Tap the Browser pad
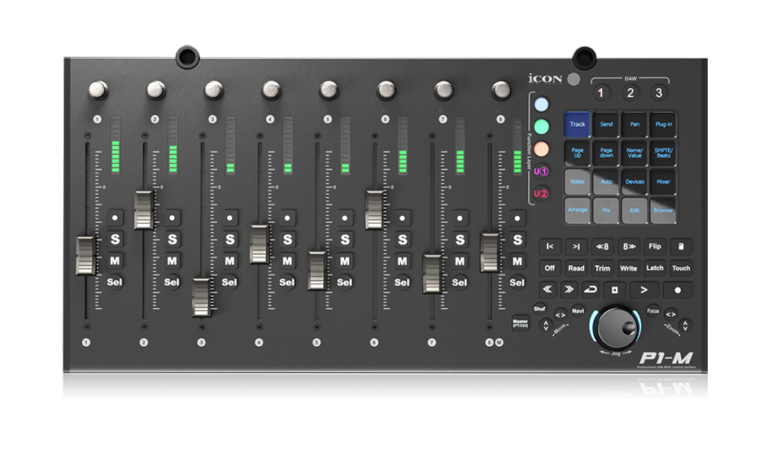 664,211
